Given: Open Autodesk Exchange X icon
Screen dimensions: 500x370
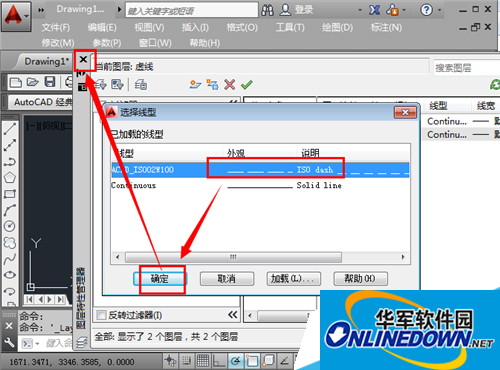Looking at the screenshot, I should [x=374, y=10].
